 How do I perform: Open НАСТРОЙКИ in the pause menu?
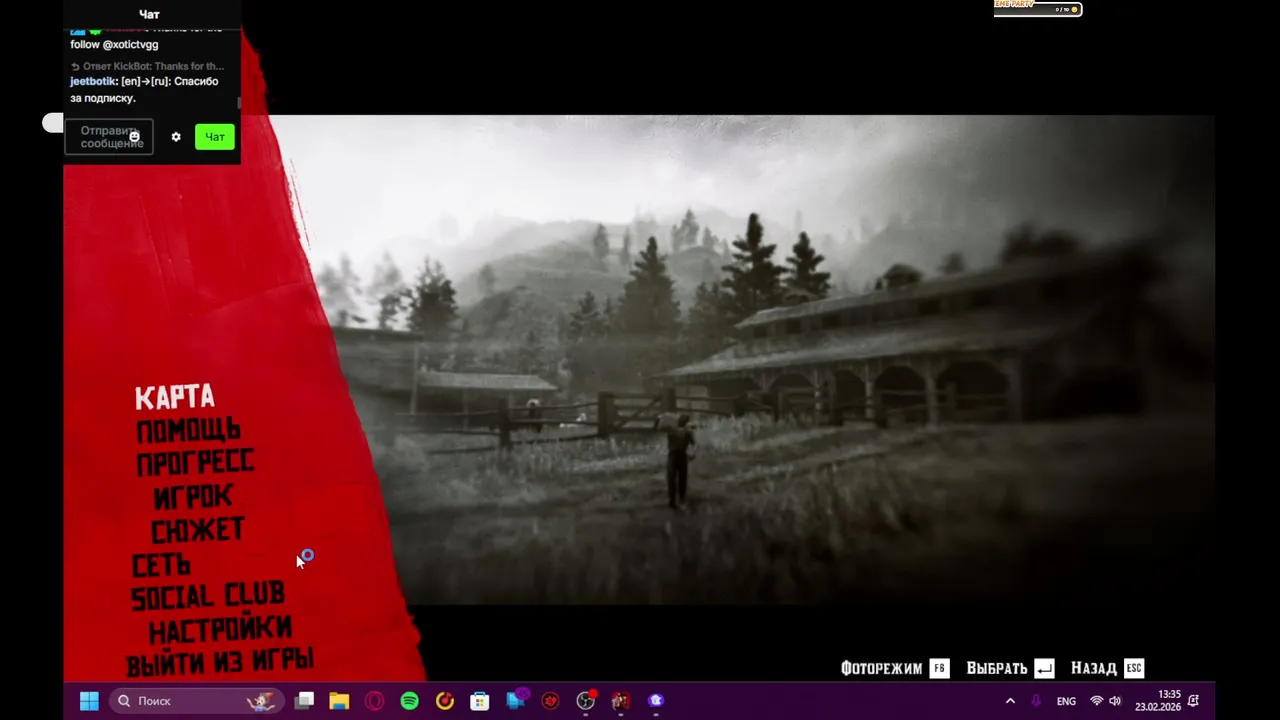(220, 630)
